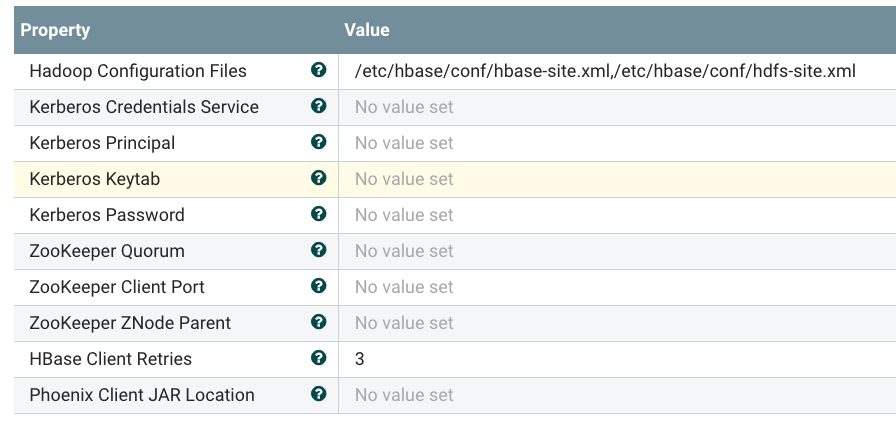The height and width of the screenshot is (432, 896).
Task: Click help icon beside Kerberos Credentials Service
Action: 319,107
